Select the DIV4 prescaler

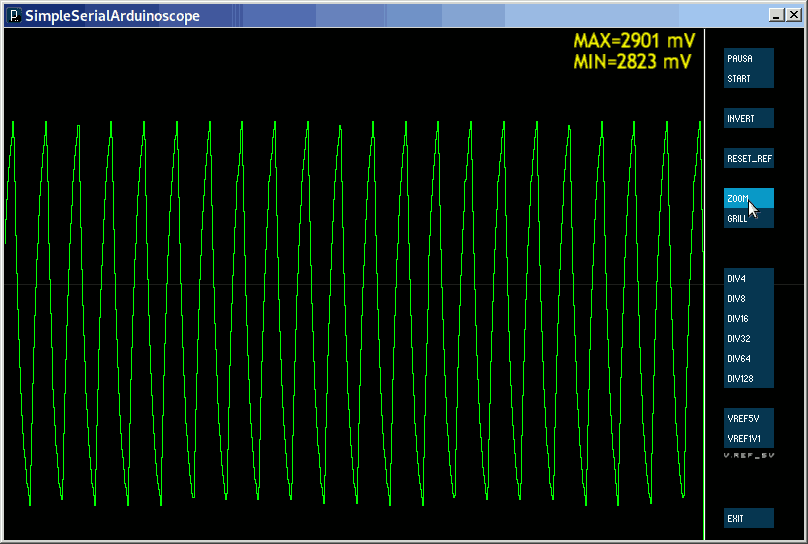[x=748, y=278]
